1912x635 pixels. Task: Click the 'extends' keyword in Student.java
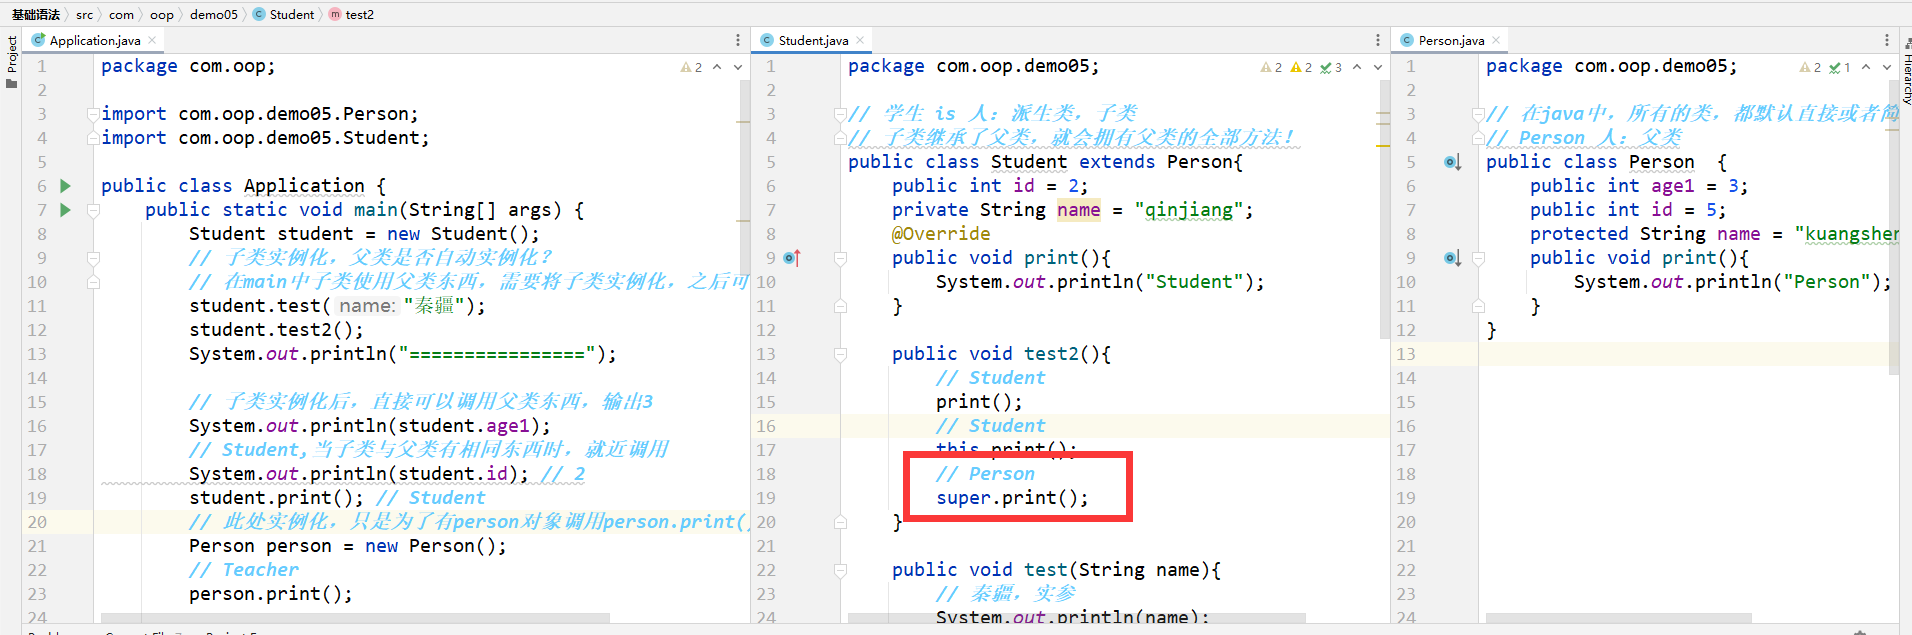[x=1117, y=162]
